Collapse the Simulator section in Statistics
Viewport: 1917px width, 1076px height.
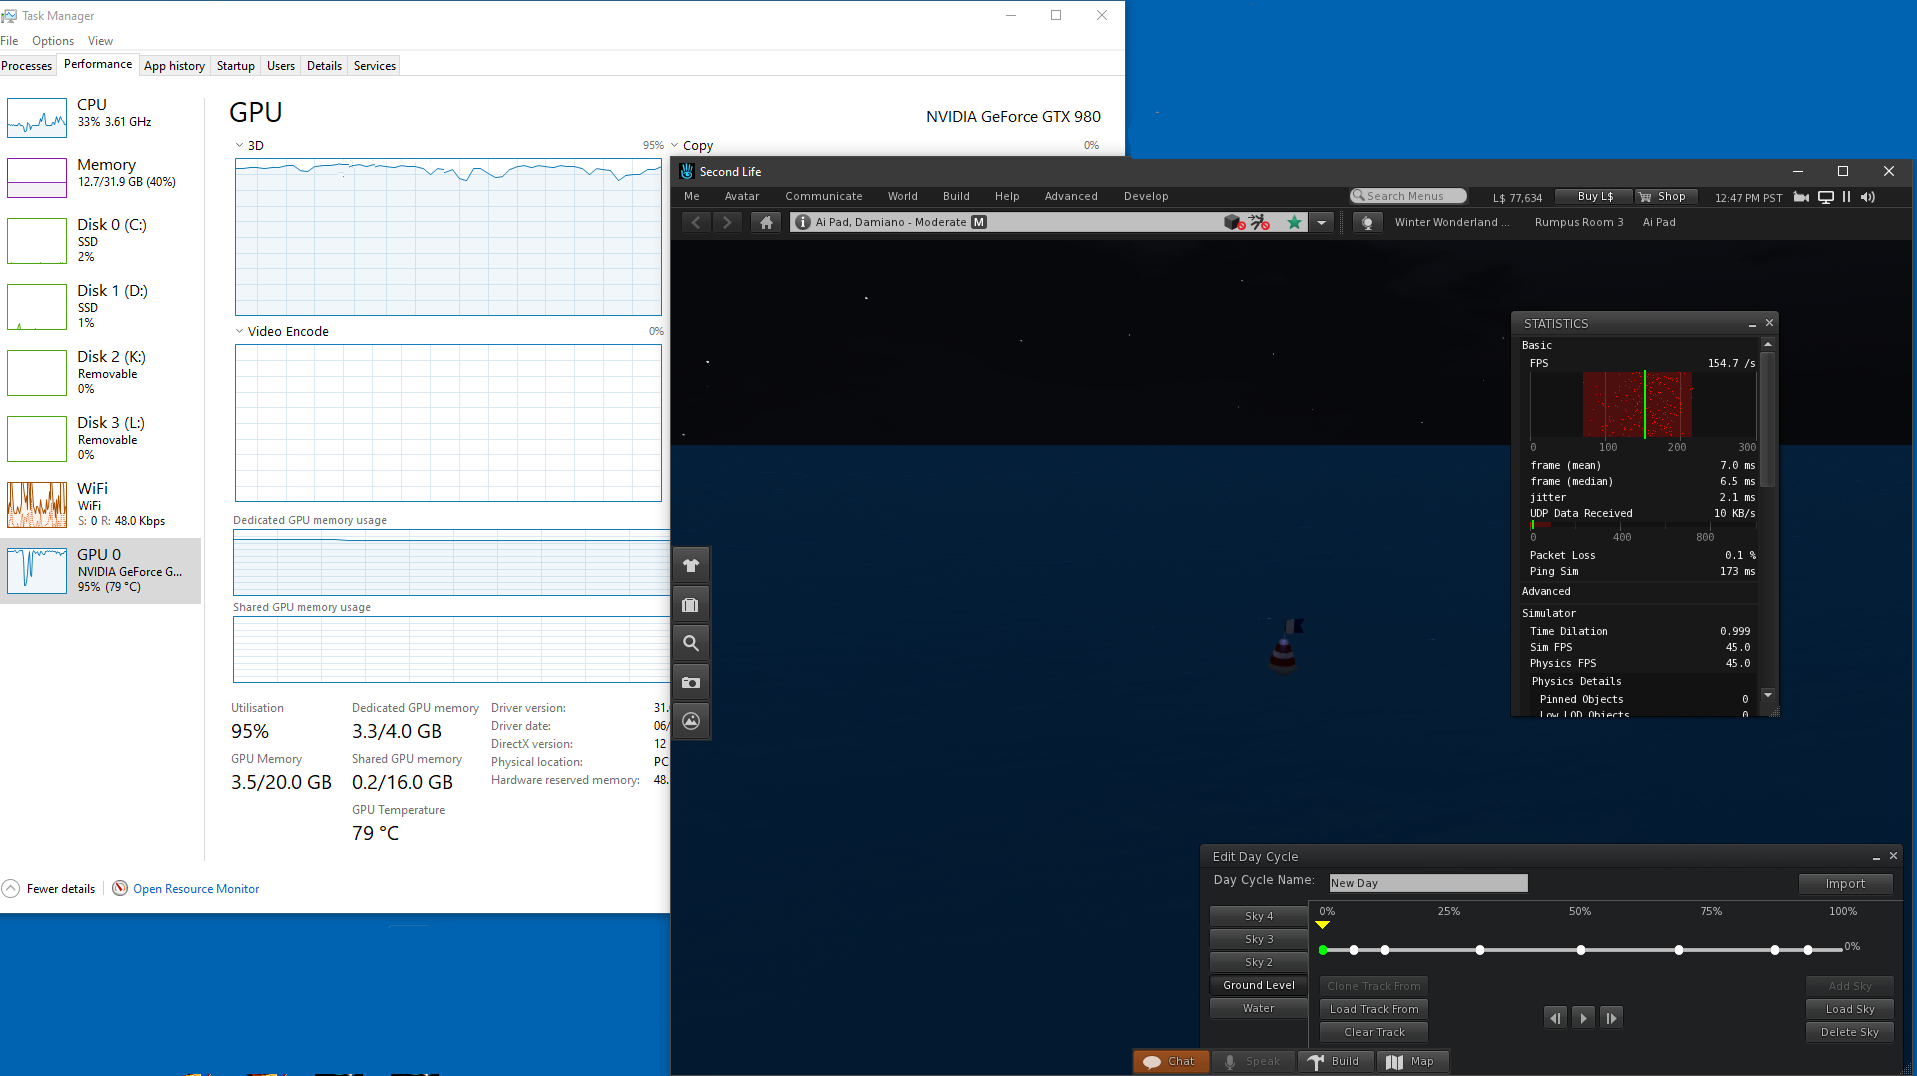pyautogui.click(x=1549, y=613)
